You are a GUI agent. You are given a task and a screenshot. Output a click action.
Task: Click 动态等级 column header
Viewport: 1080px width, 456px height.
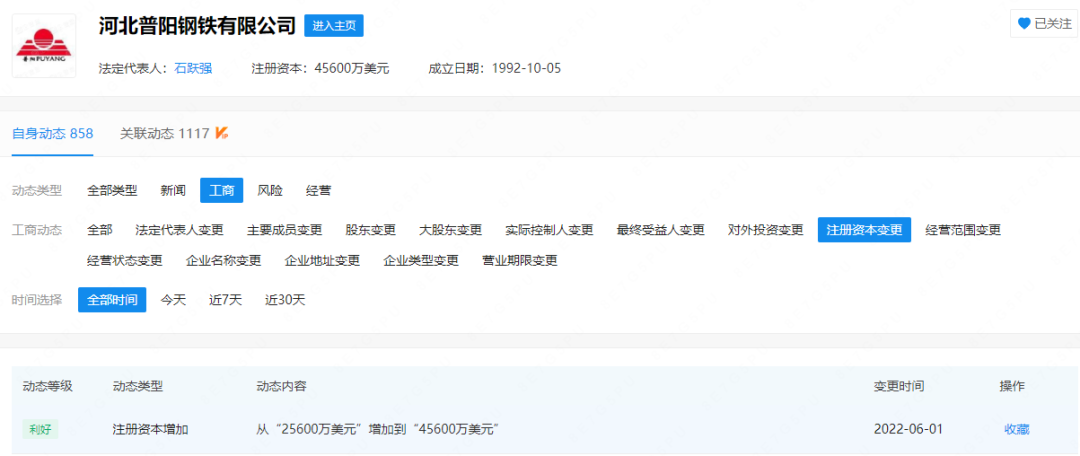point(48,386)
